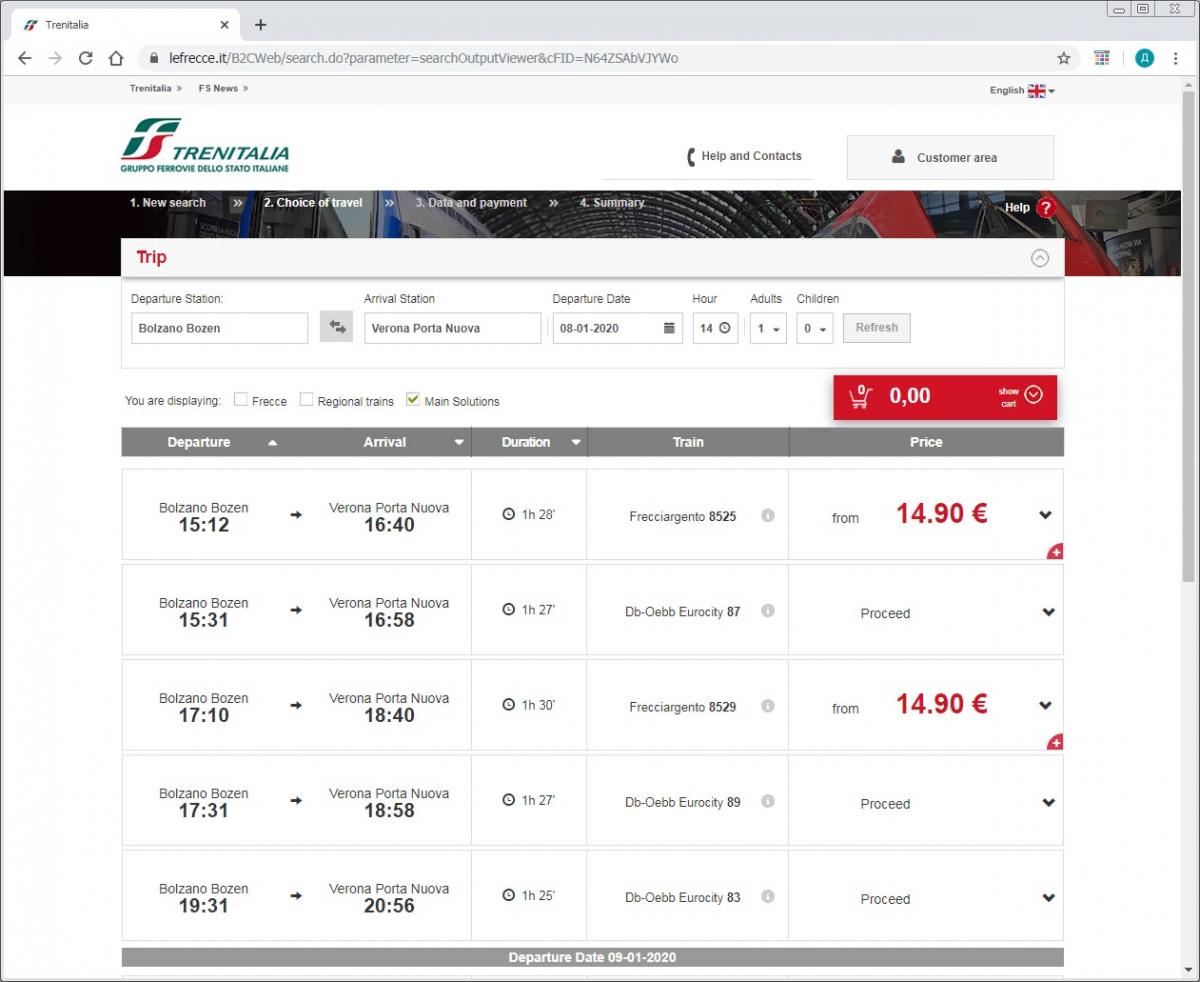Click the colorful grid extension icon

click(1102, 58)
